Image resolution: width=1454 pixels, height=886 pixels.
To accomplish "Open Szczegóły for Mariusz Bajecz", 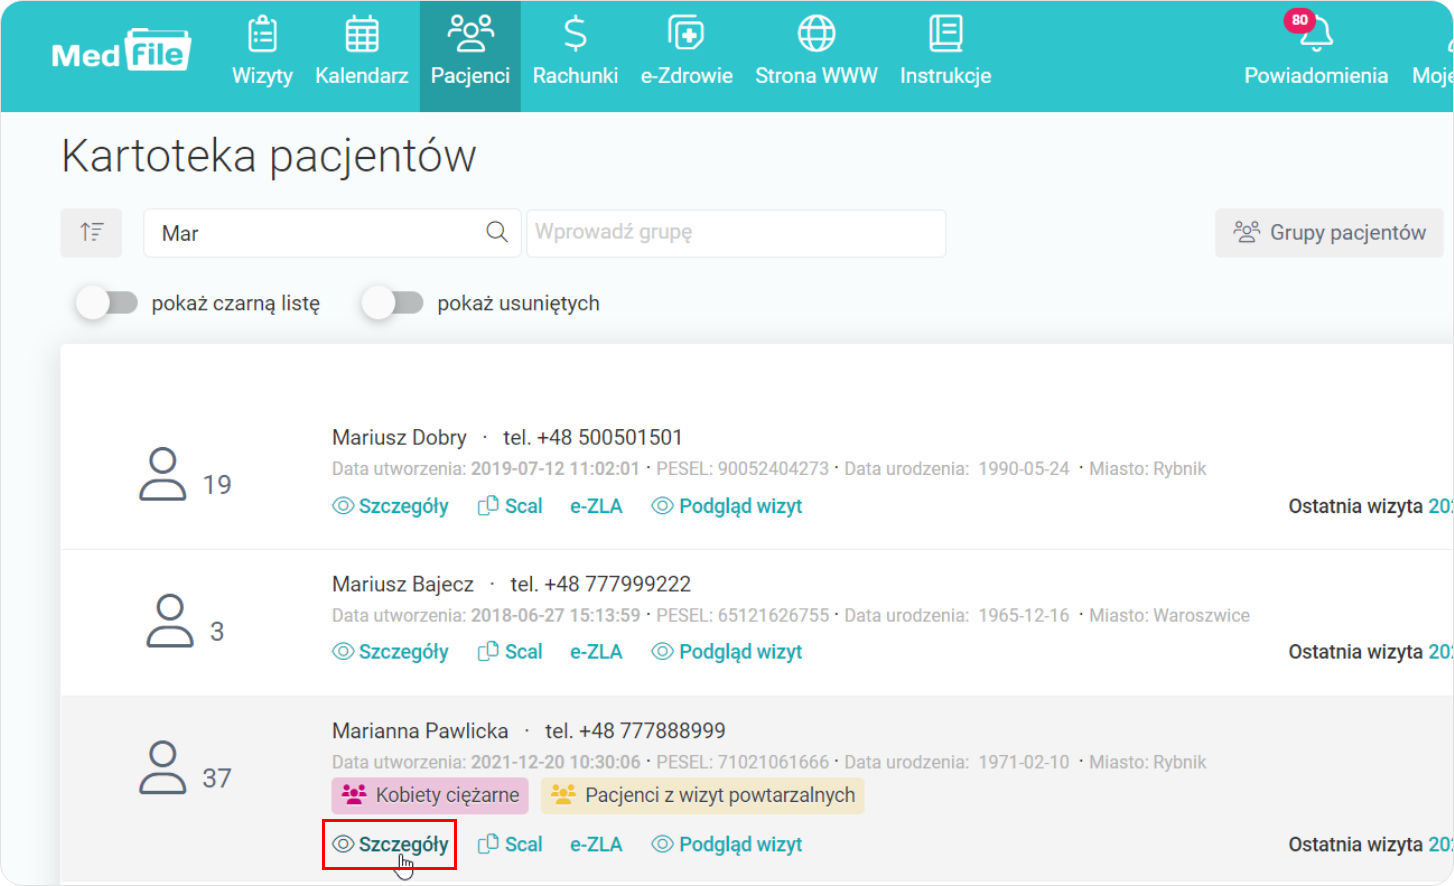I will click(390, 652).
